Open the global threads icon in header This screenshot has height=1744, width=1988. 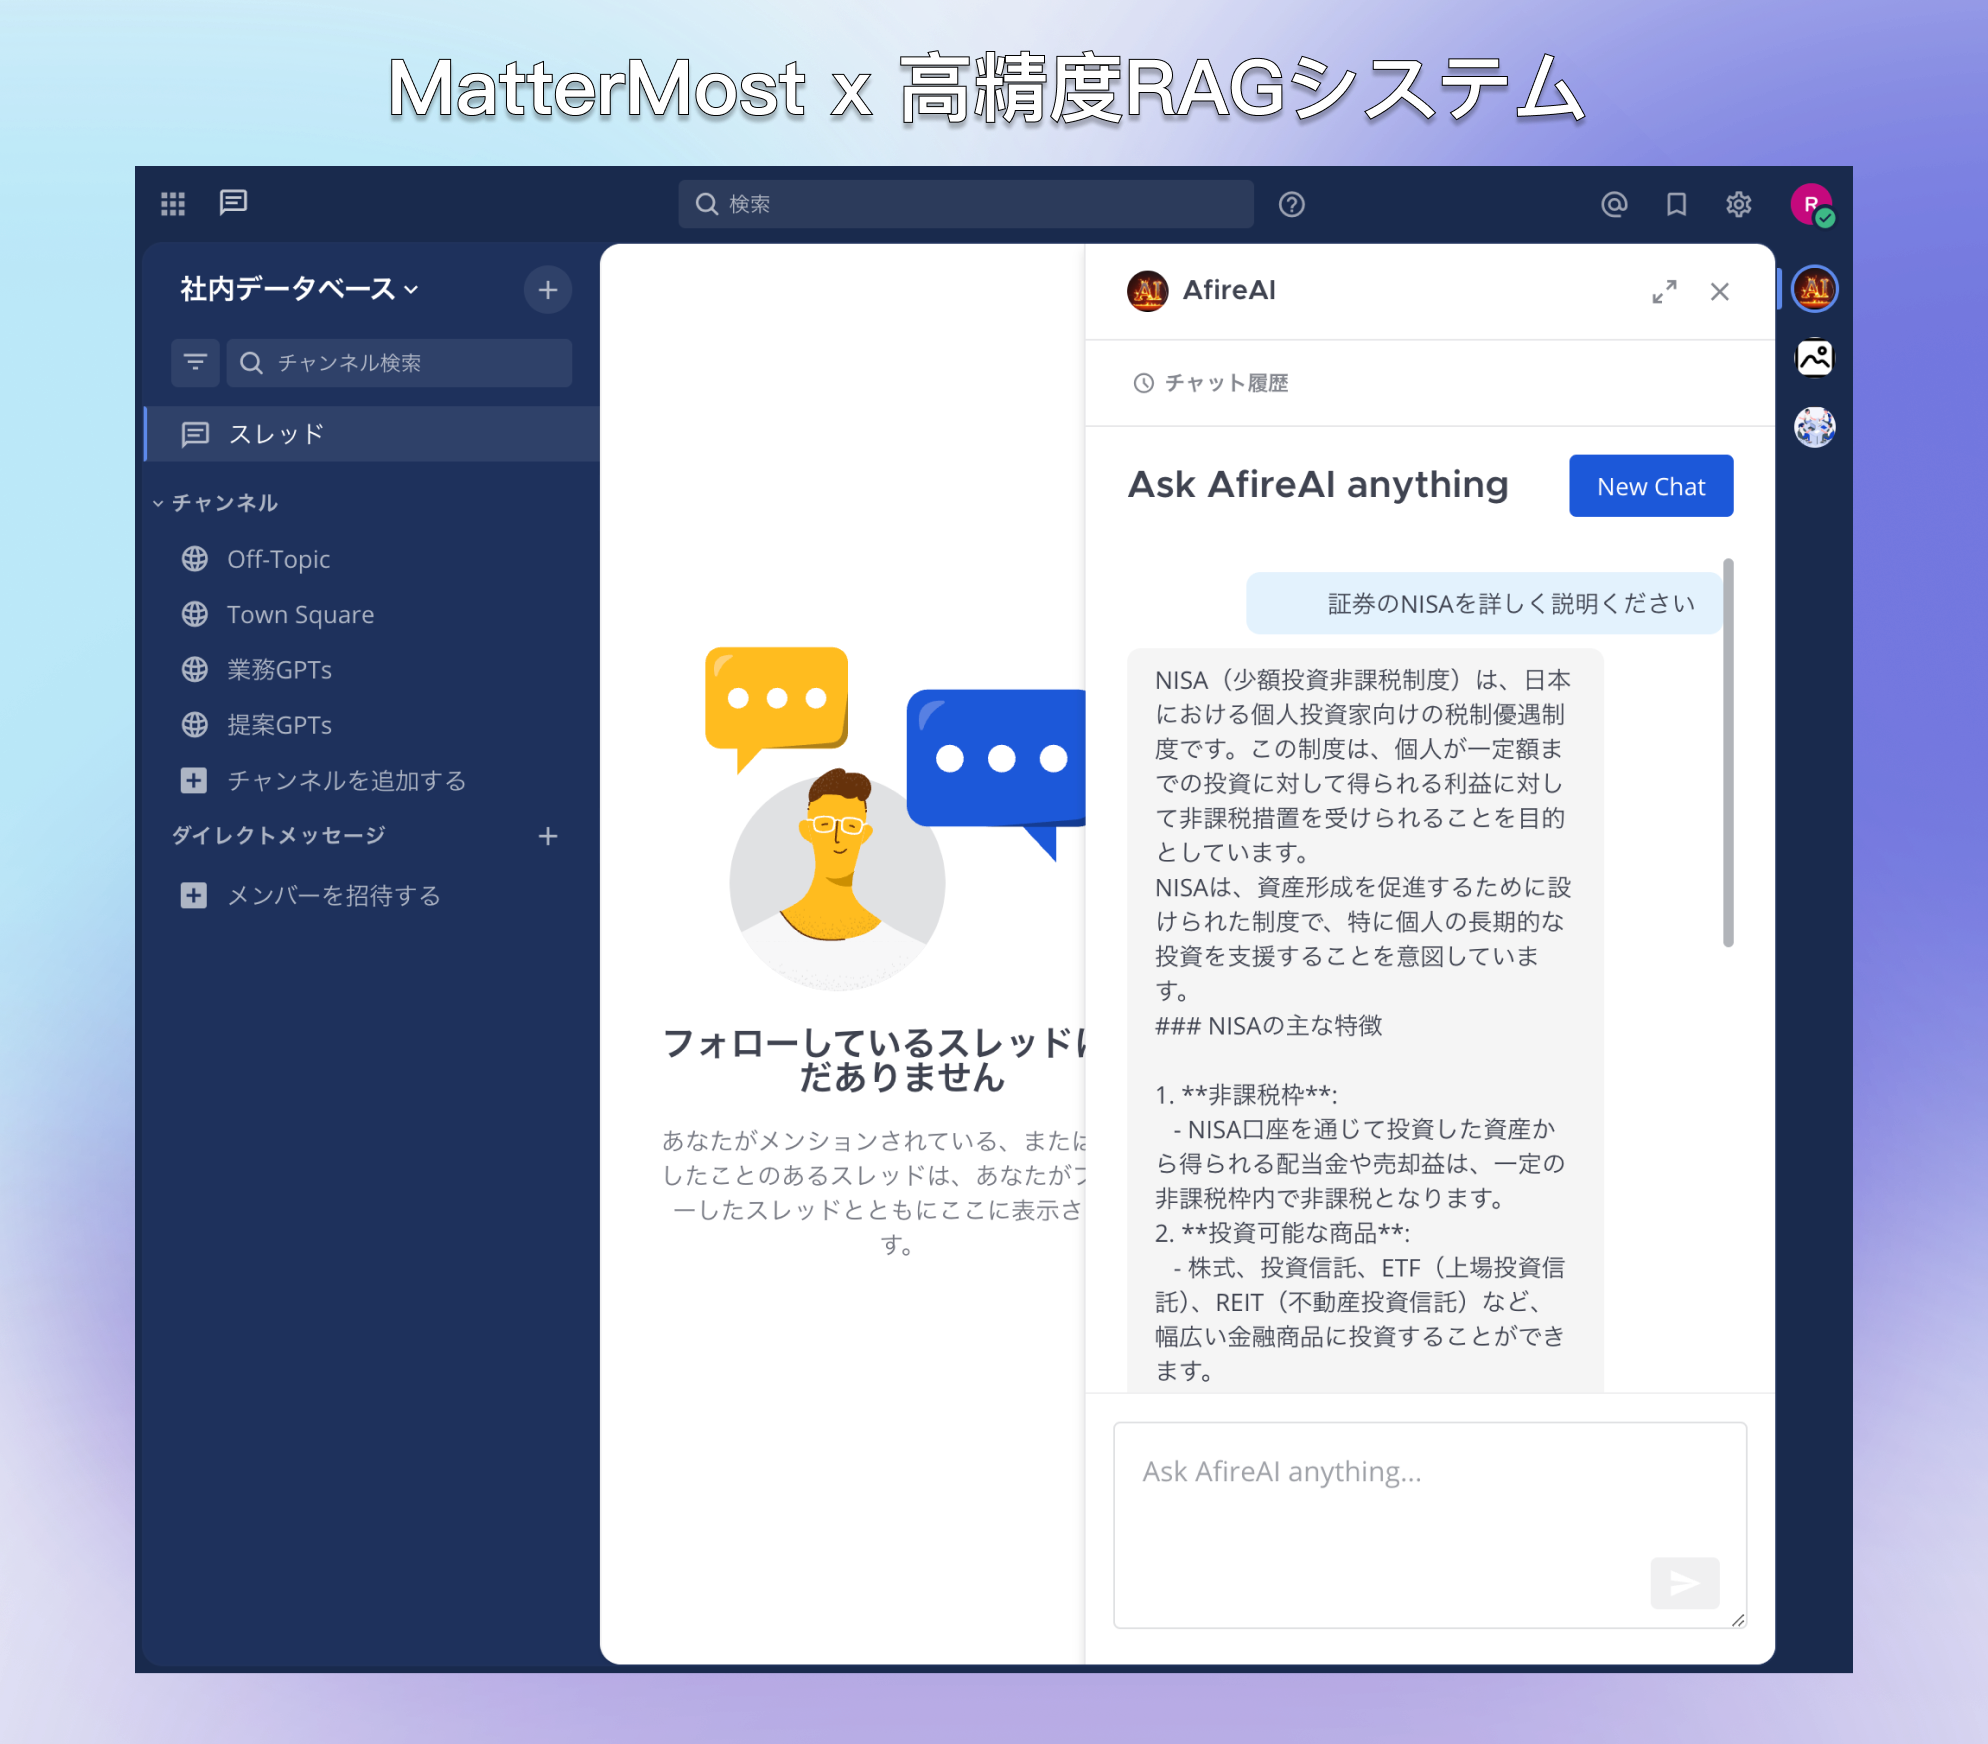click(233, 203)
